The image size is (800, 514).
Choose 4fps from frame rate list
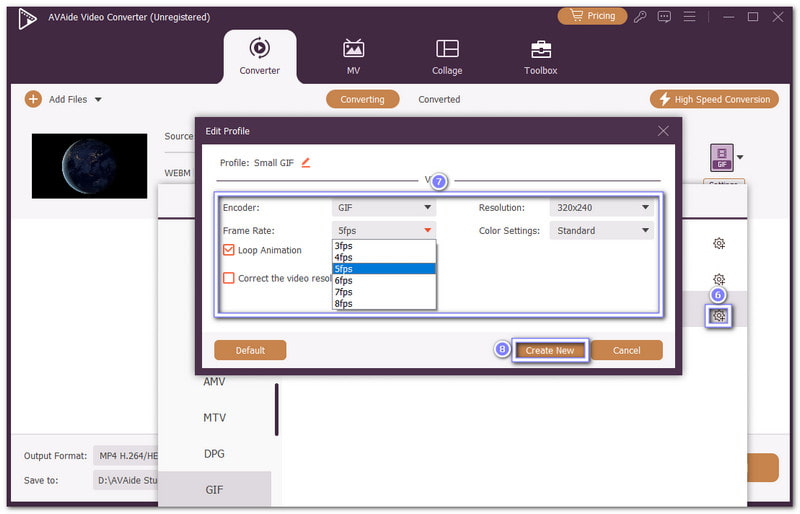tap(384, 257)
